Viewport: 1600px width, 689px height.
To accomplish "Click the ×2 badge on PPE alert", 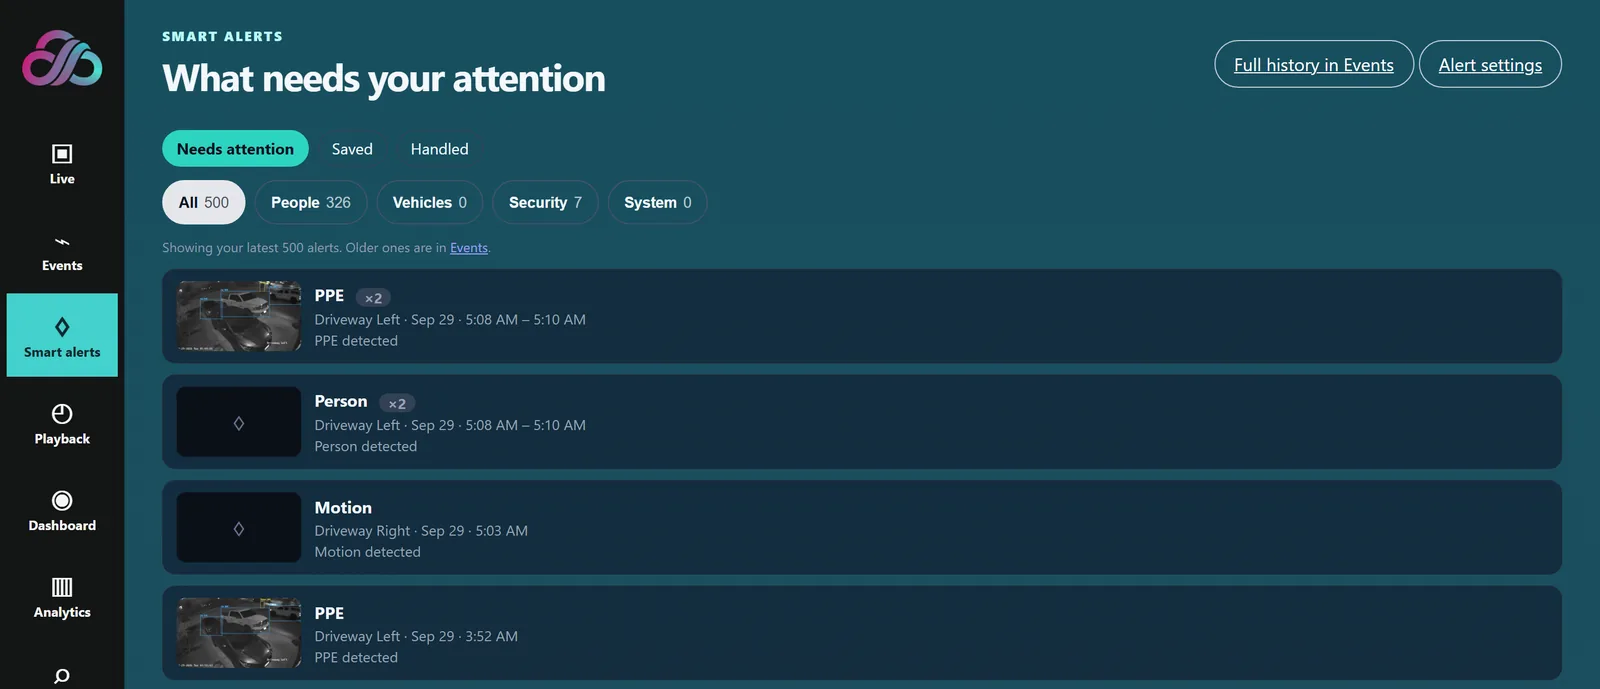I will [373, 298].
